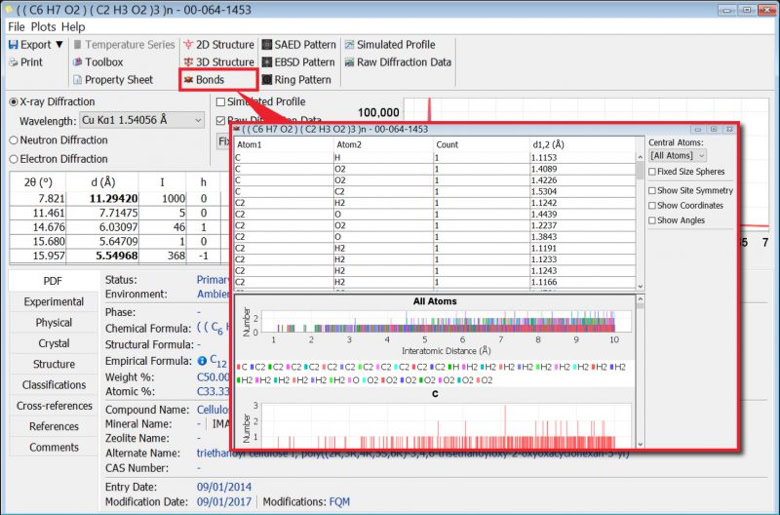
Task: Check the Show Site Symmetry option
Action: pos(653,190)
